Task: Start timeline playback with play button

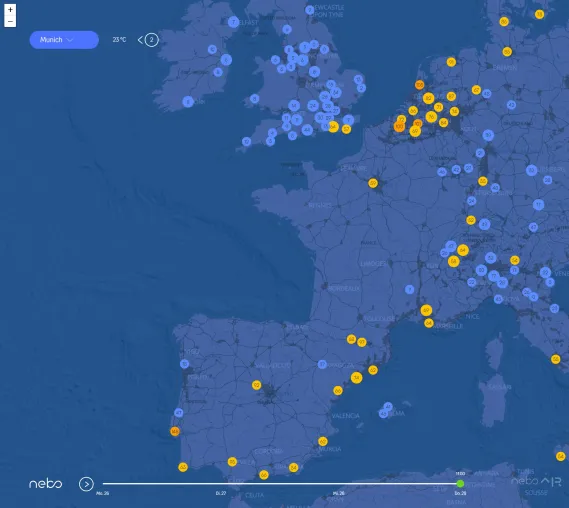Action: pos(86,484)
